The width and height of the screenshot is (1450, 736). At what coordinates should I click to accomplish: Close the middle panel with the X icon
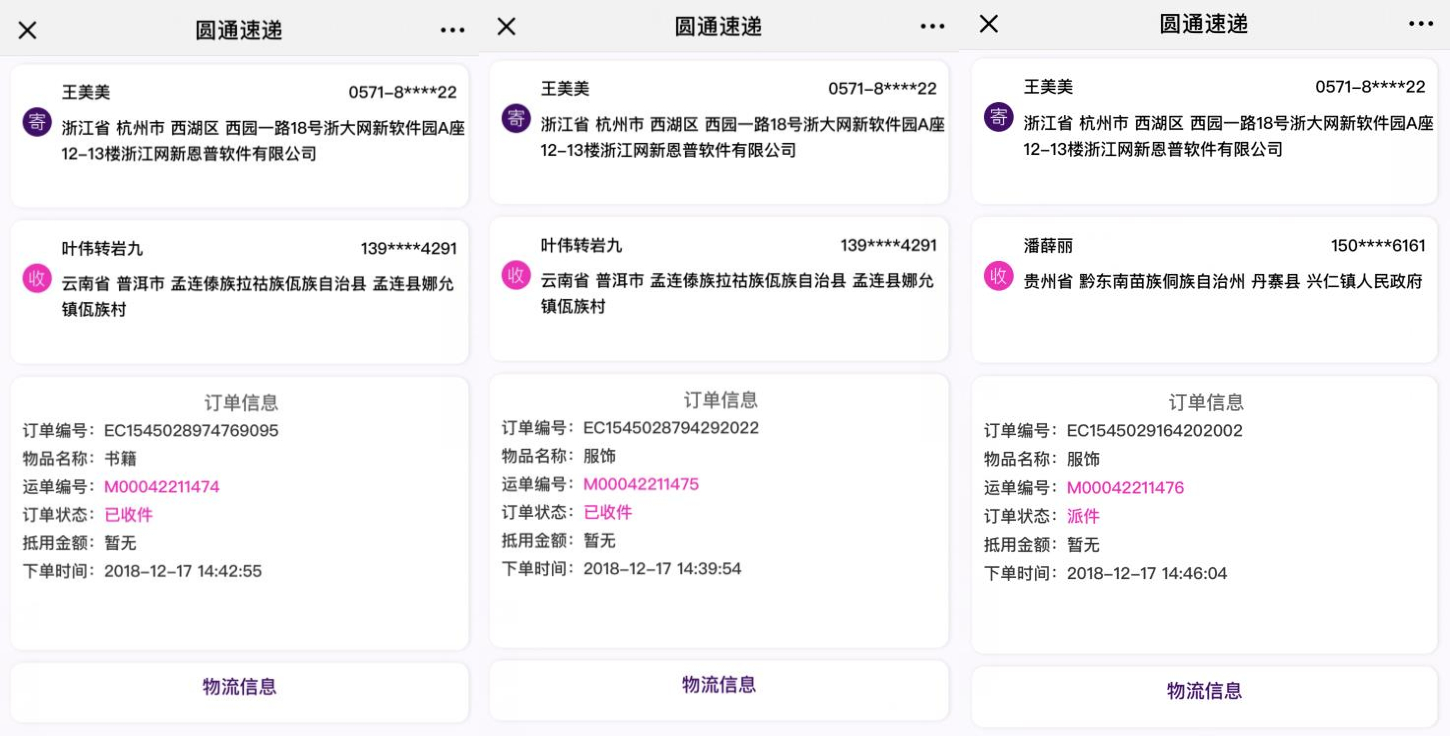point(507,27)
